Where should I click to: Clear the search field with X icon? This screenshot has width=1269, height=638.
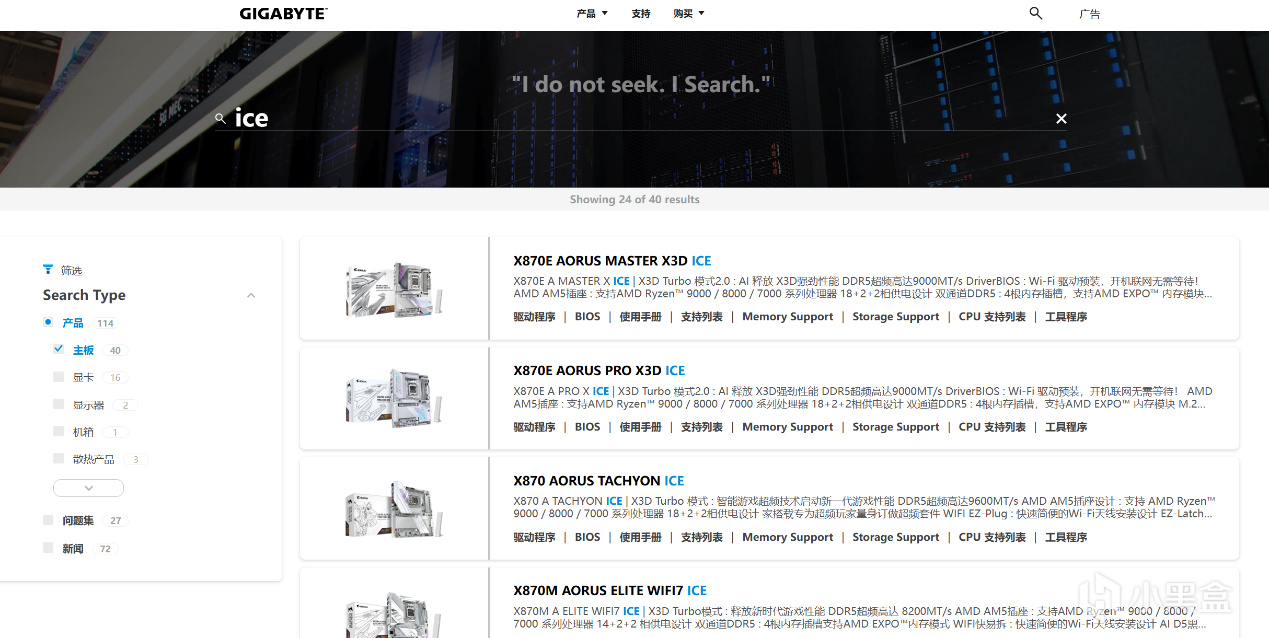point(1061,119)
